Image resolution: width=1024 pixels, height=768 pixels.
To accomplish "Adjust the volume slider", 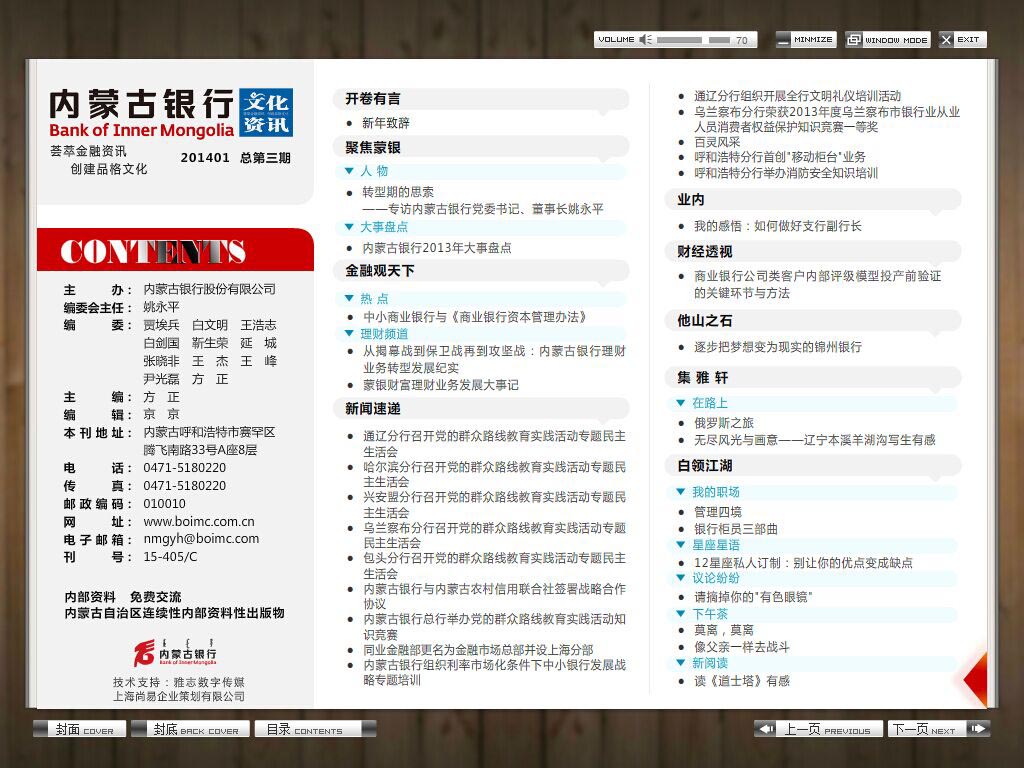I will pos(700,39).
